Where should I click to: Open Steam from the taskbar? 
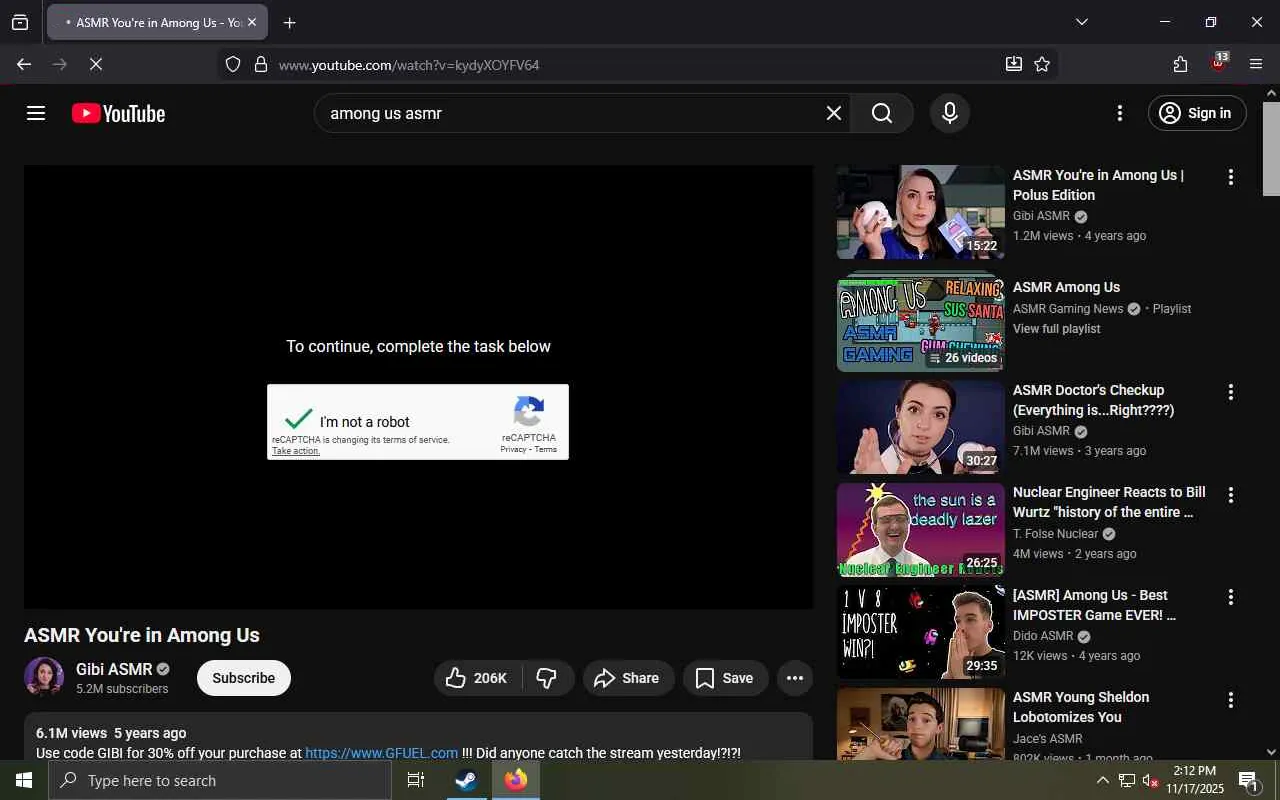click(x=466, y=780)
